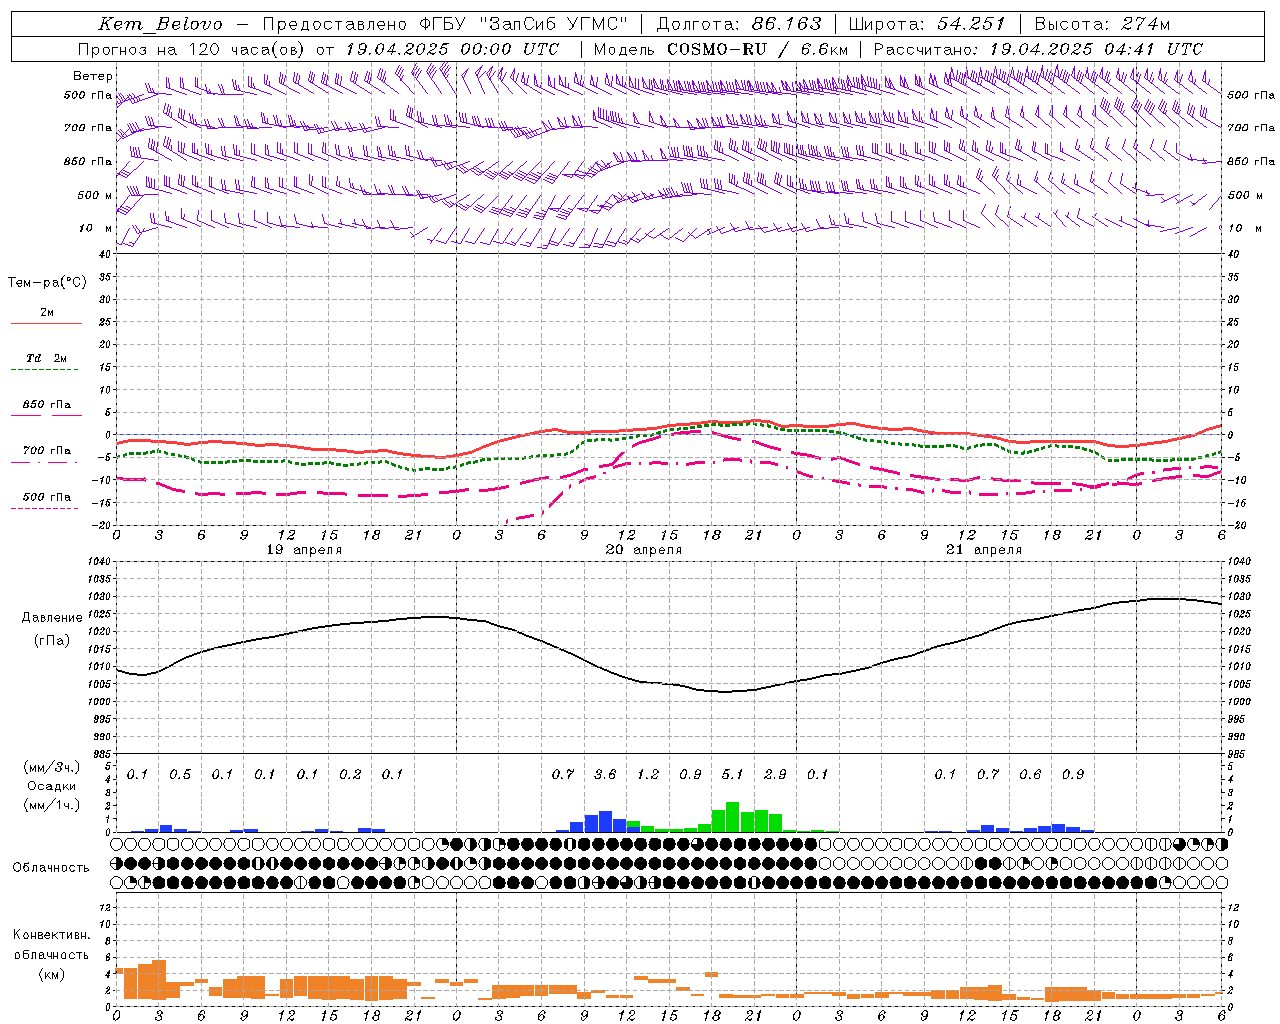The height and width of the screenshot is (1024, 1280).
Task: Click '700 гПа' legend in temperature panel
Action: 47,450
